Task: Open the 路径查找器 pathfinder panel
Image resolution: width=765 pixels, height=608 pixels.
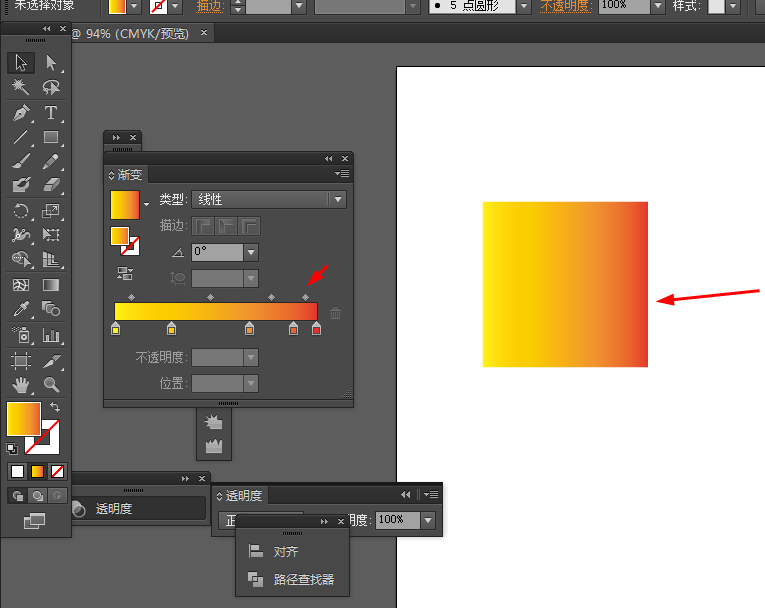Action: coord(303,579)
